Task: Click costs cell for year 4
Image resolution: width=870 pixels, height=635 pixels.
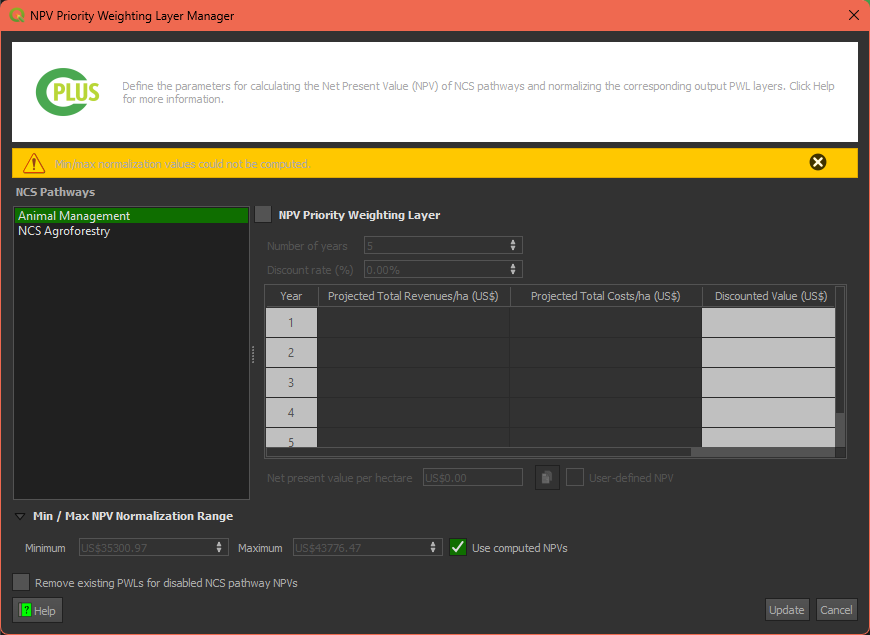Action: [605, 412]
